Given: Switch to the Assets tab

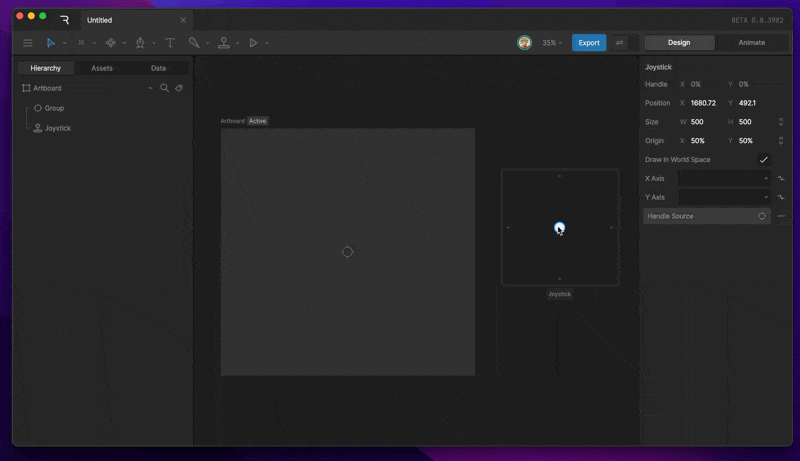Looking at the screenshot, I should 102,68.
